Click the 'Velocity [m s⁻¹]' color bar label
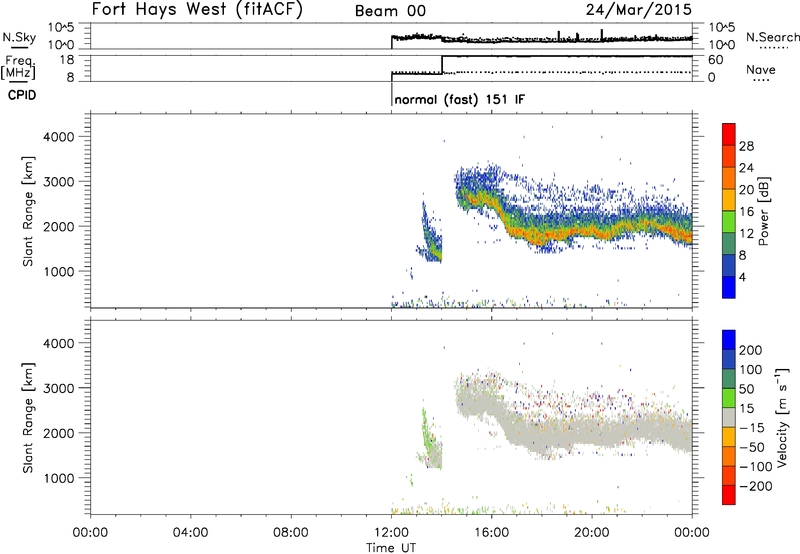800x554 pixels. (782, 418)
